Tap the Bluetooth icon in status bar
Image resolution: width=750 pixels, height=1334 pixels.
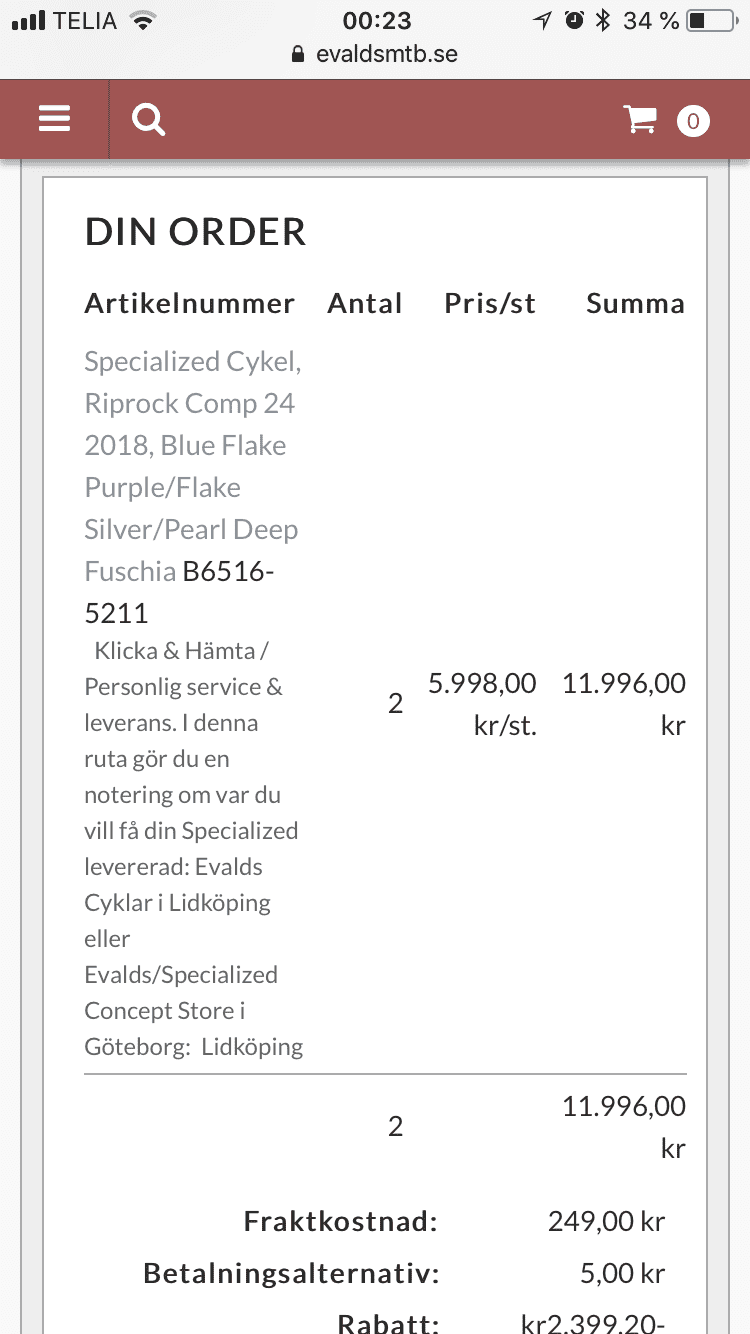(603, 20)
